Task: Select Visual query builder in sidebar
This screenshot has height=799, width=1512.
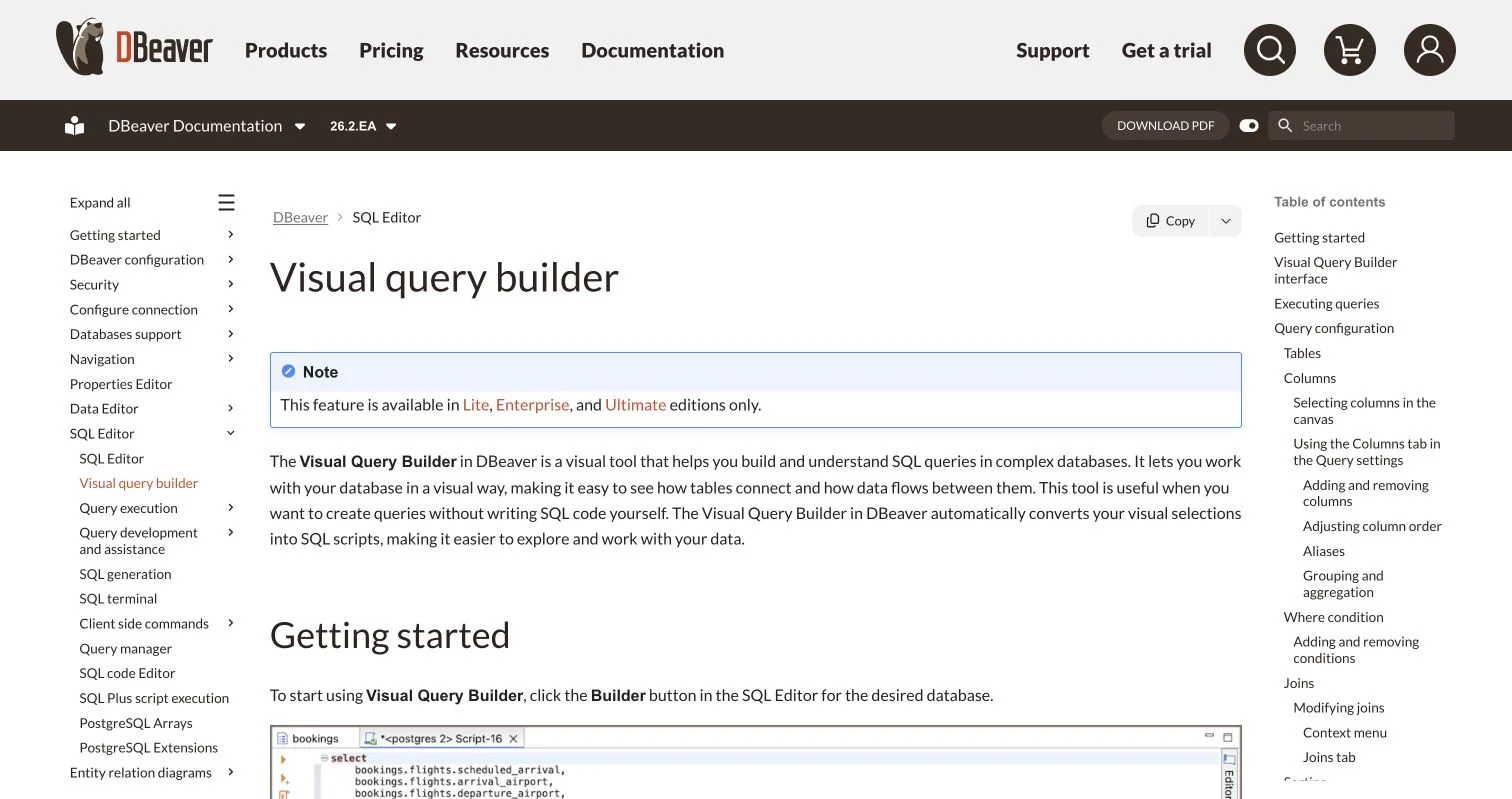Action: tap(139, 483)
